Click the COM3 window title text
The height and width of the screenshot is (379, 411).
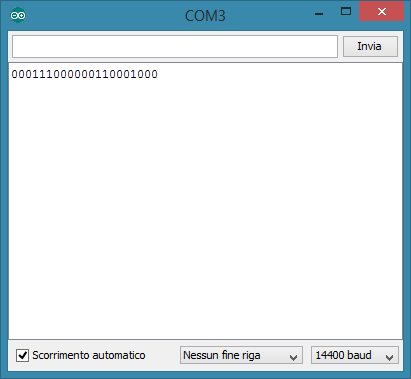[205, 16]
